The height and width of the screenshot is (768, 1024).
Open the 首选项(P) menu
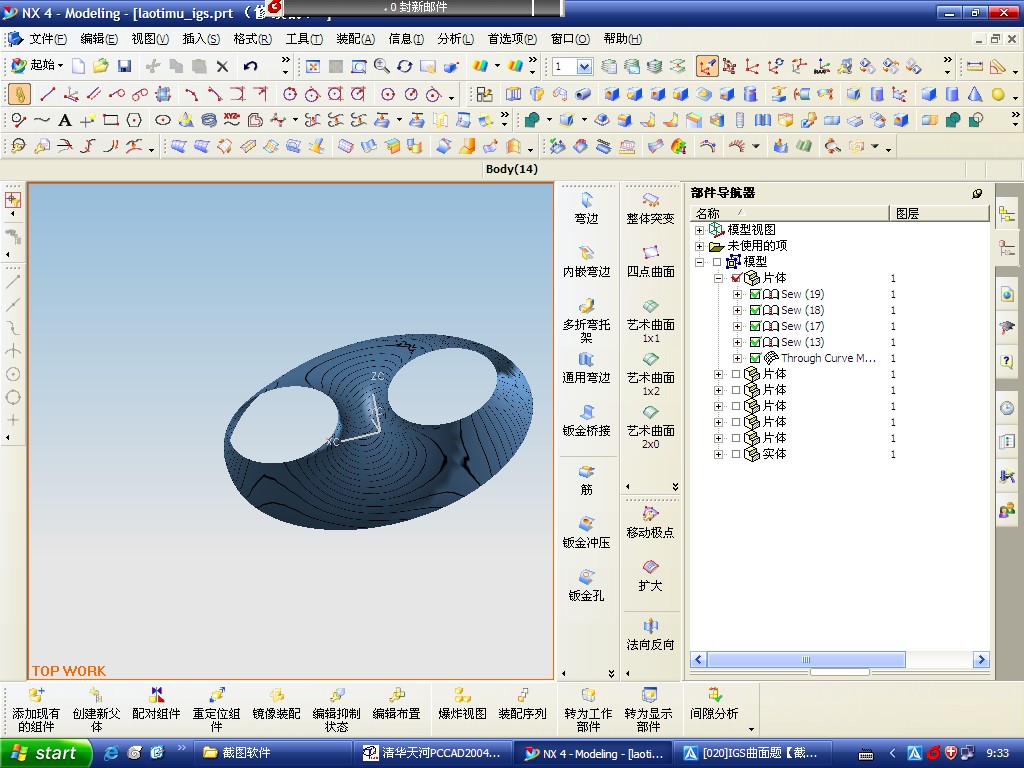coord(512,39)
